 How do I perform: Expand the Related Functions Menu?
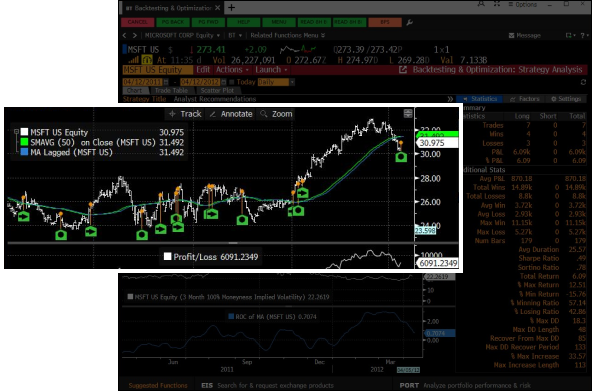click(288, 35)
